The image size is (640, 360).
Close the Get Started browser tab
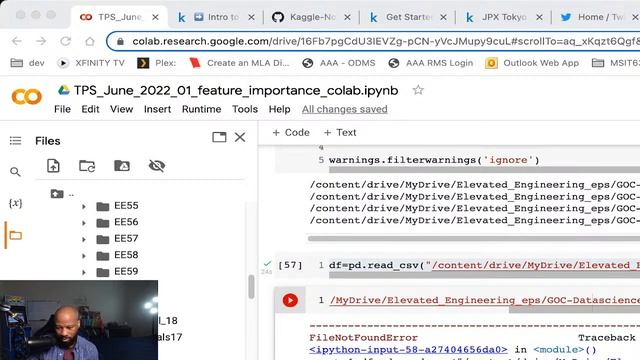point(443,17)
